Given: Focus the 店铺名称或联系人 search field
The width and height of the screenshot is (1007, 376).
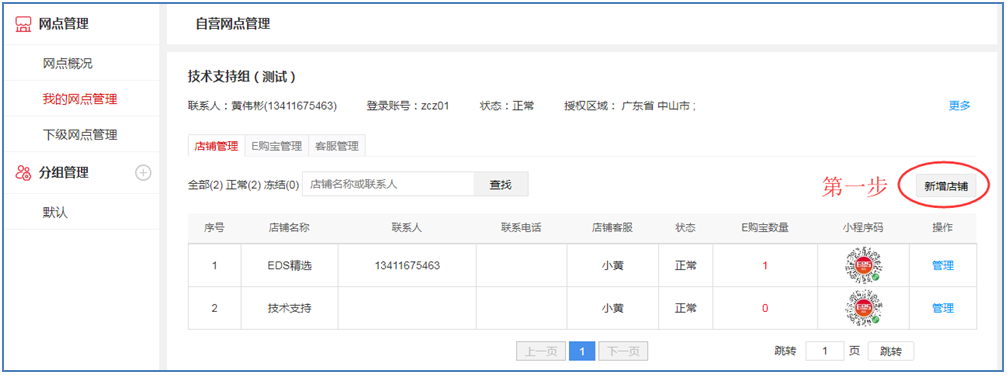Looking at the screenshot, I should click(x=389, y=184).
